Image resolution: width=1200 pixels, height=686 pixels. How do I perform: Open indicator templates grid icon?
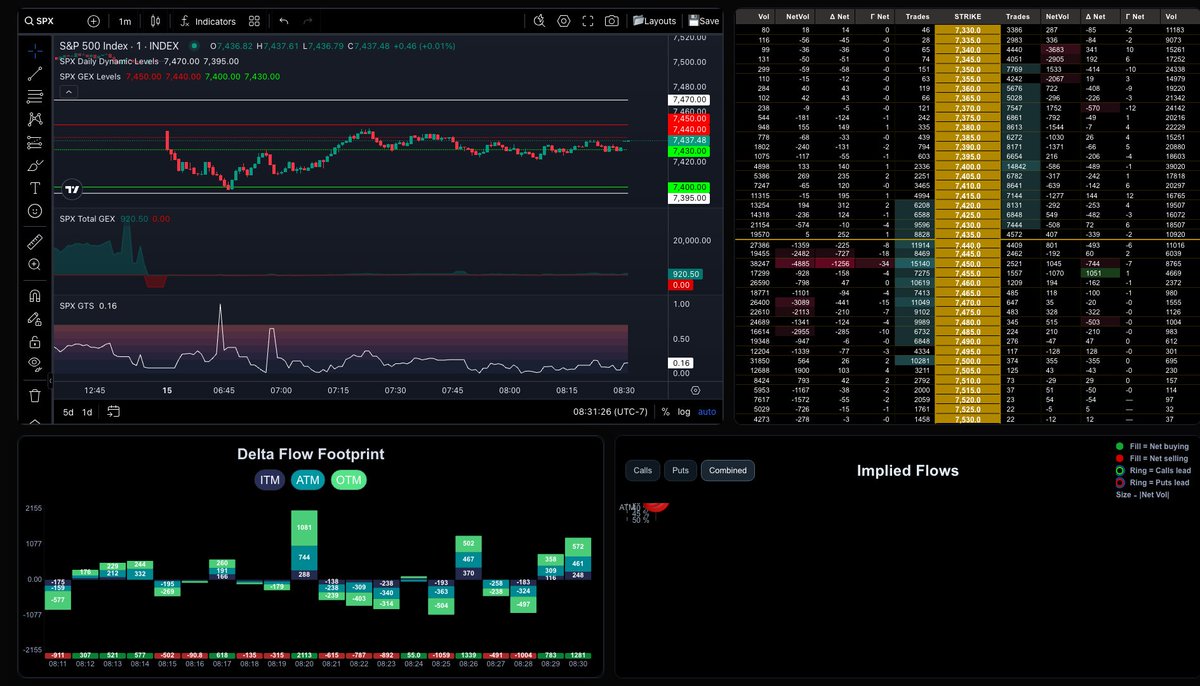click(x=255, y=20)
